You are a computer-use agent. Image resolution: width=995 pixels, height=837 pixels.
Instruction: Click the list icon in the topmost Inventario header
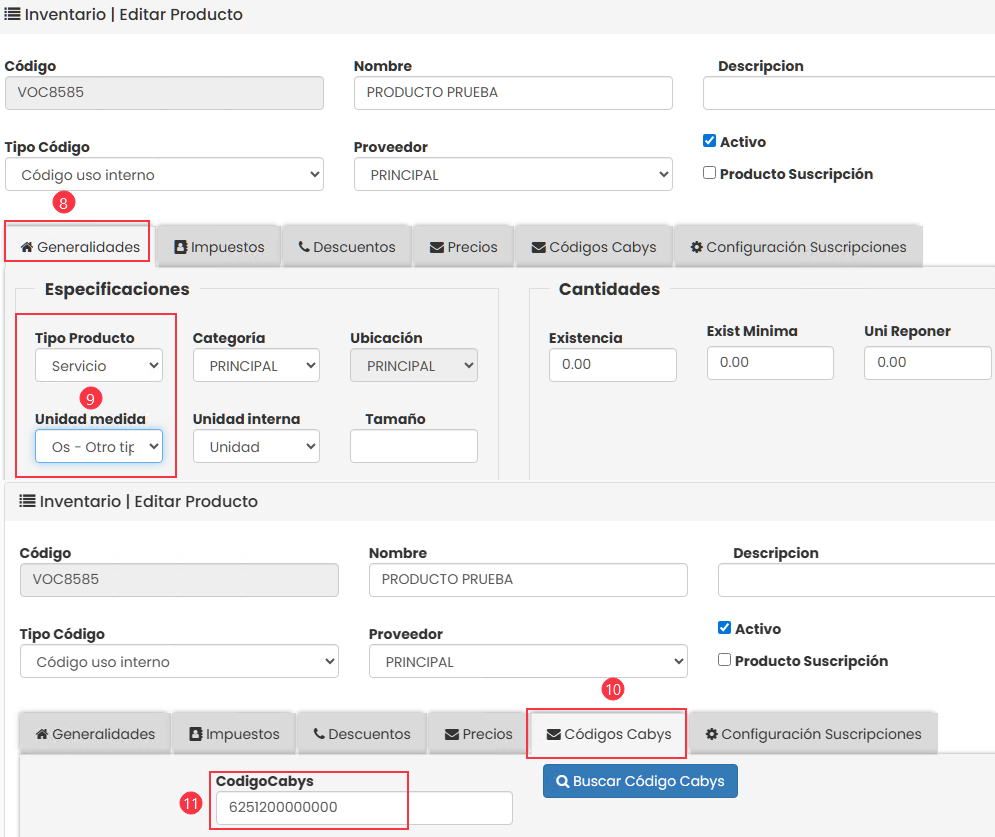click(x=12, y=15)
